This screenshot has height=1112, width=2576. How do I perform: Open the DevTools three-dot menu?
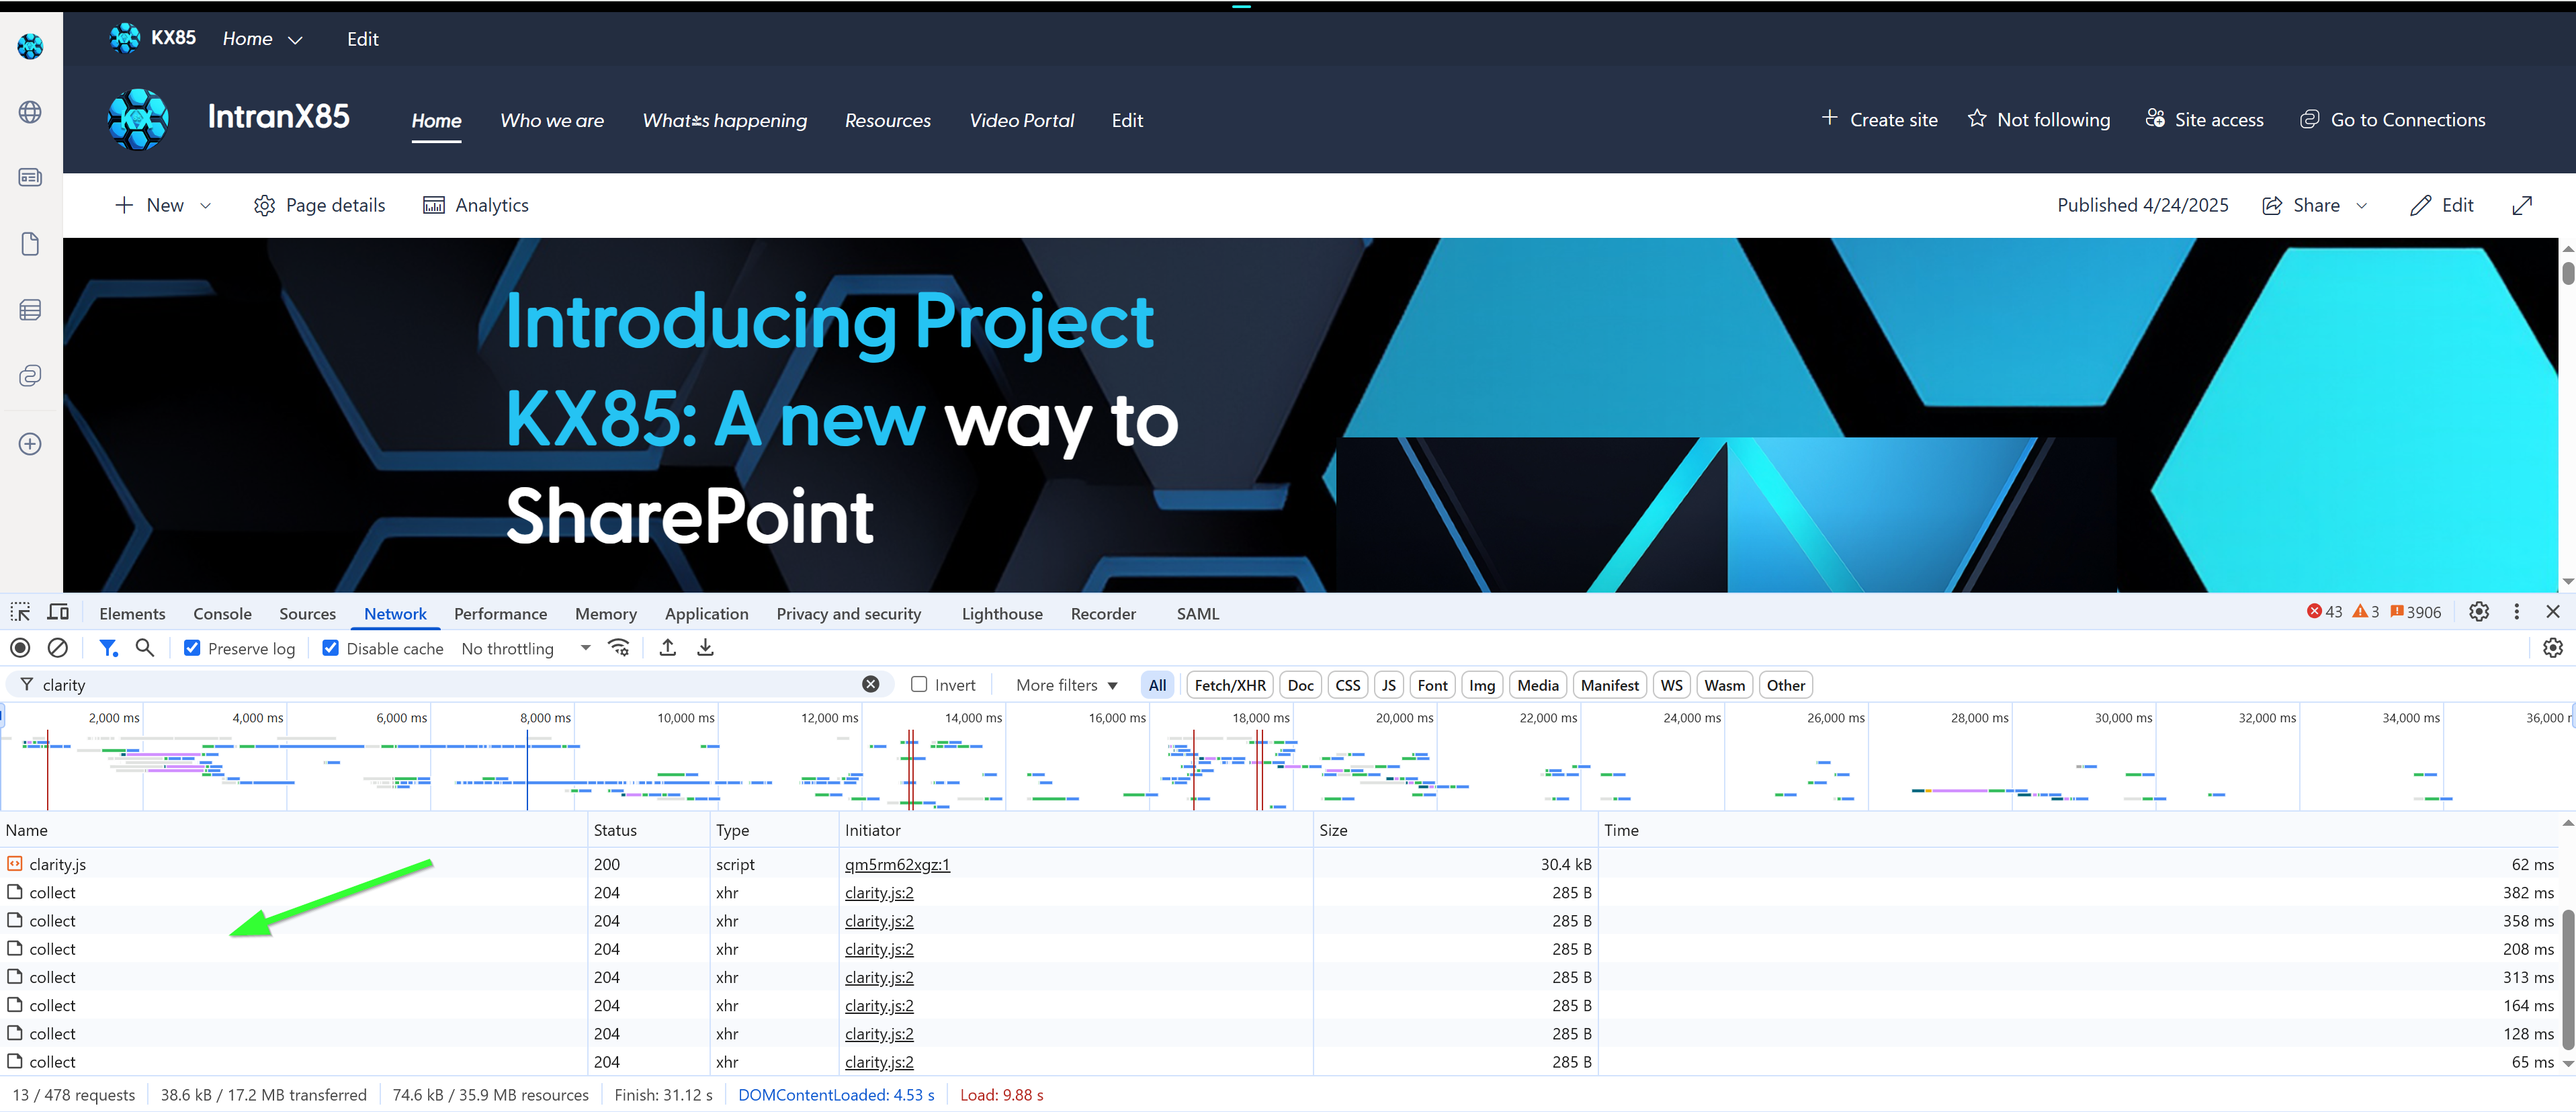(2517, 612)
